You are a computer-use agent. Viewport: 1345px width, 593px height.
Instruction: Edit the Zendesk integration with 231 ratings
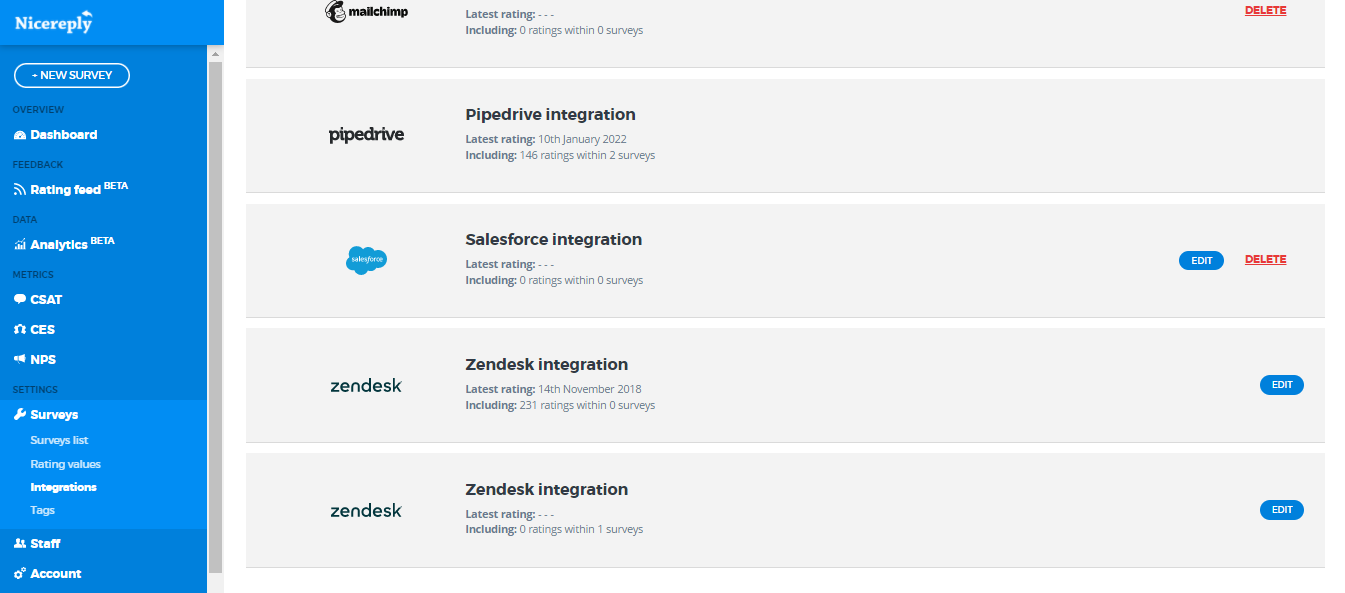(x=1281, y=385)
